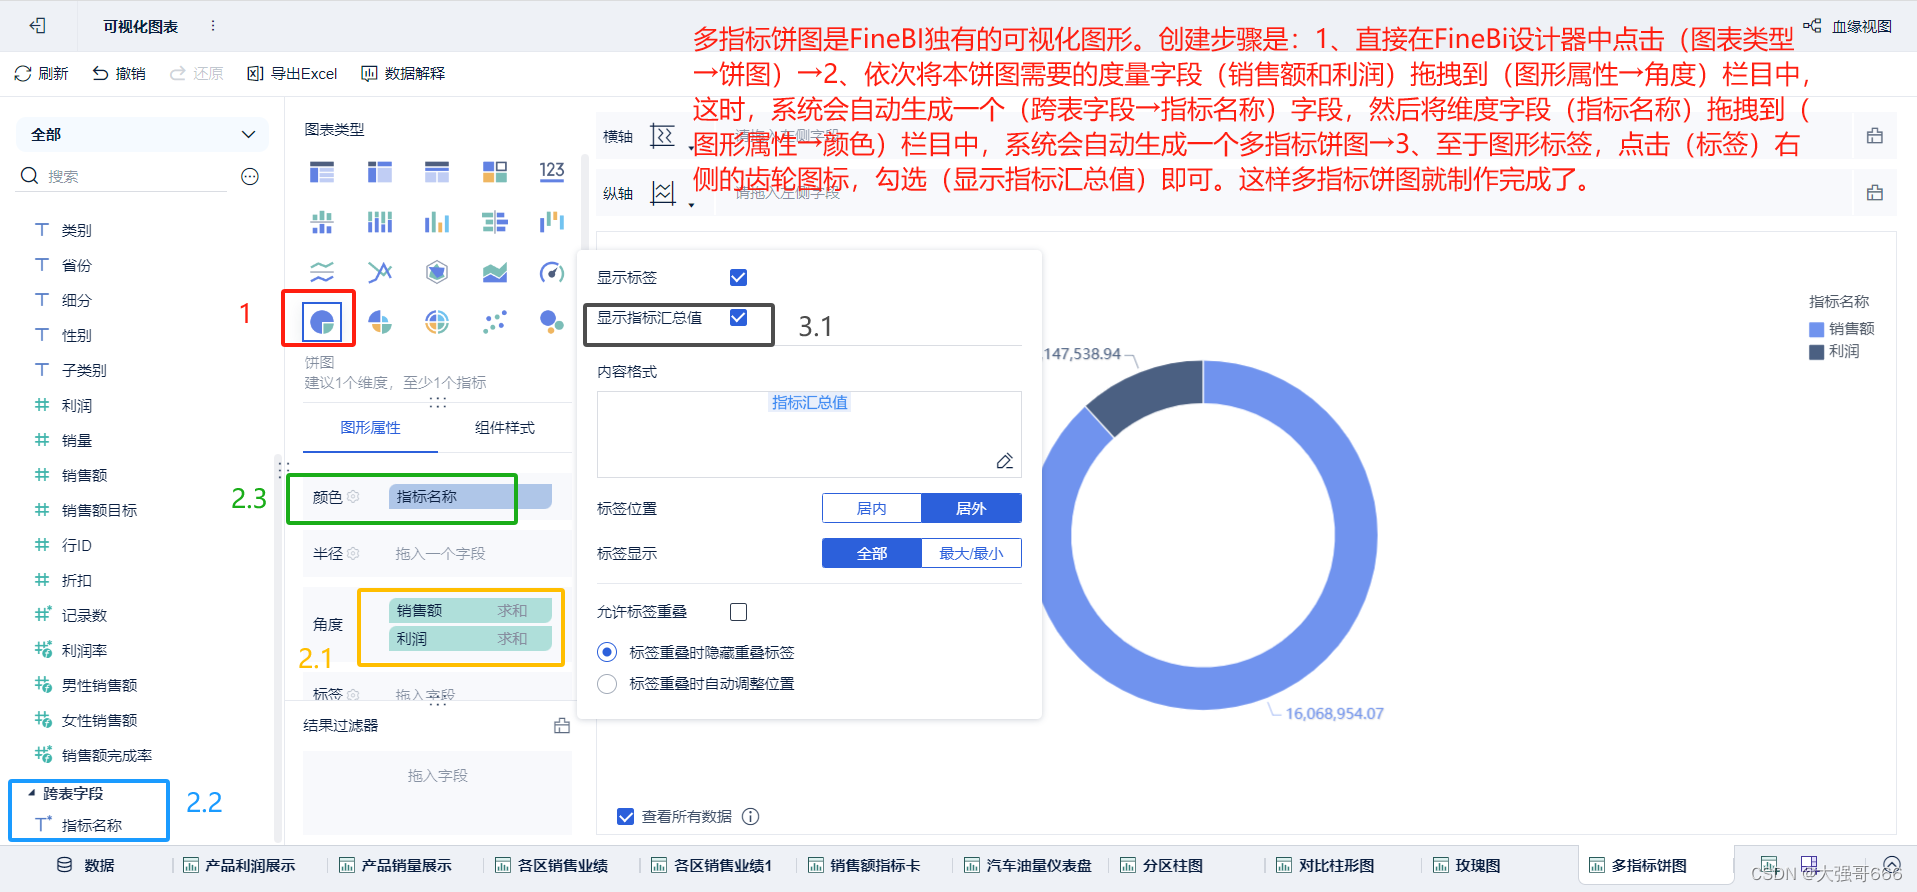This screenshot has height=892, width=1917.
Task: Collapse the 跨表字段 tree group
Action: tap(32, 793)
